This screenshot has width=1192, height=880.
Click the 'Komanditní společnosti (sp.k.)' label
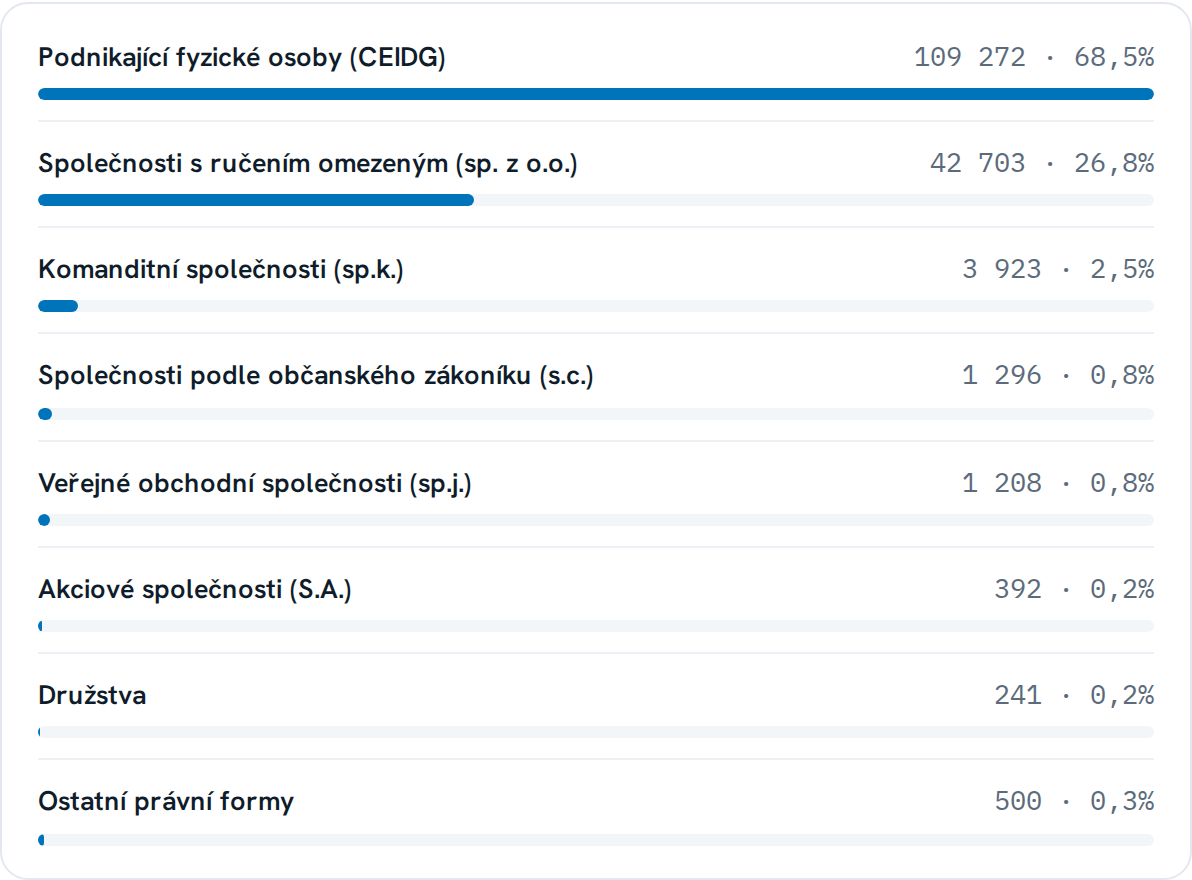(220, 270)
